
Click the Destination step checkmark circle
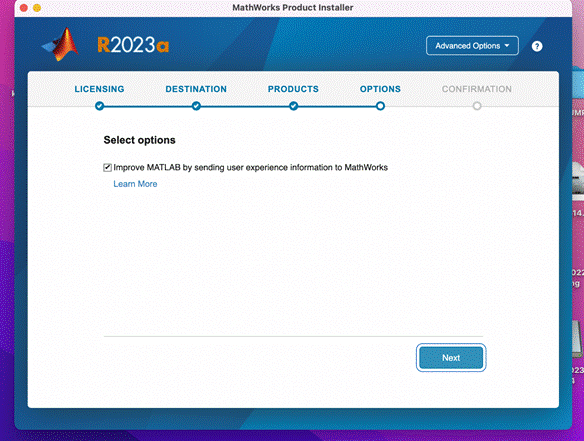tap(196, 106)
